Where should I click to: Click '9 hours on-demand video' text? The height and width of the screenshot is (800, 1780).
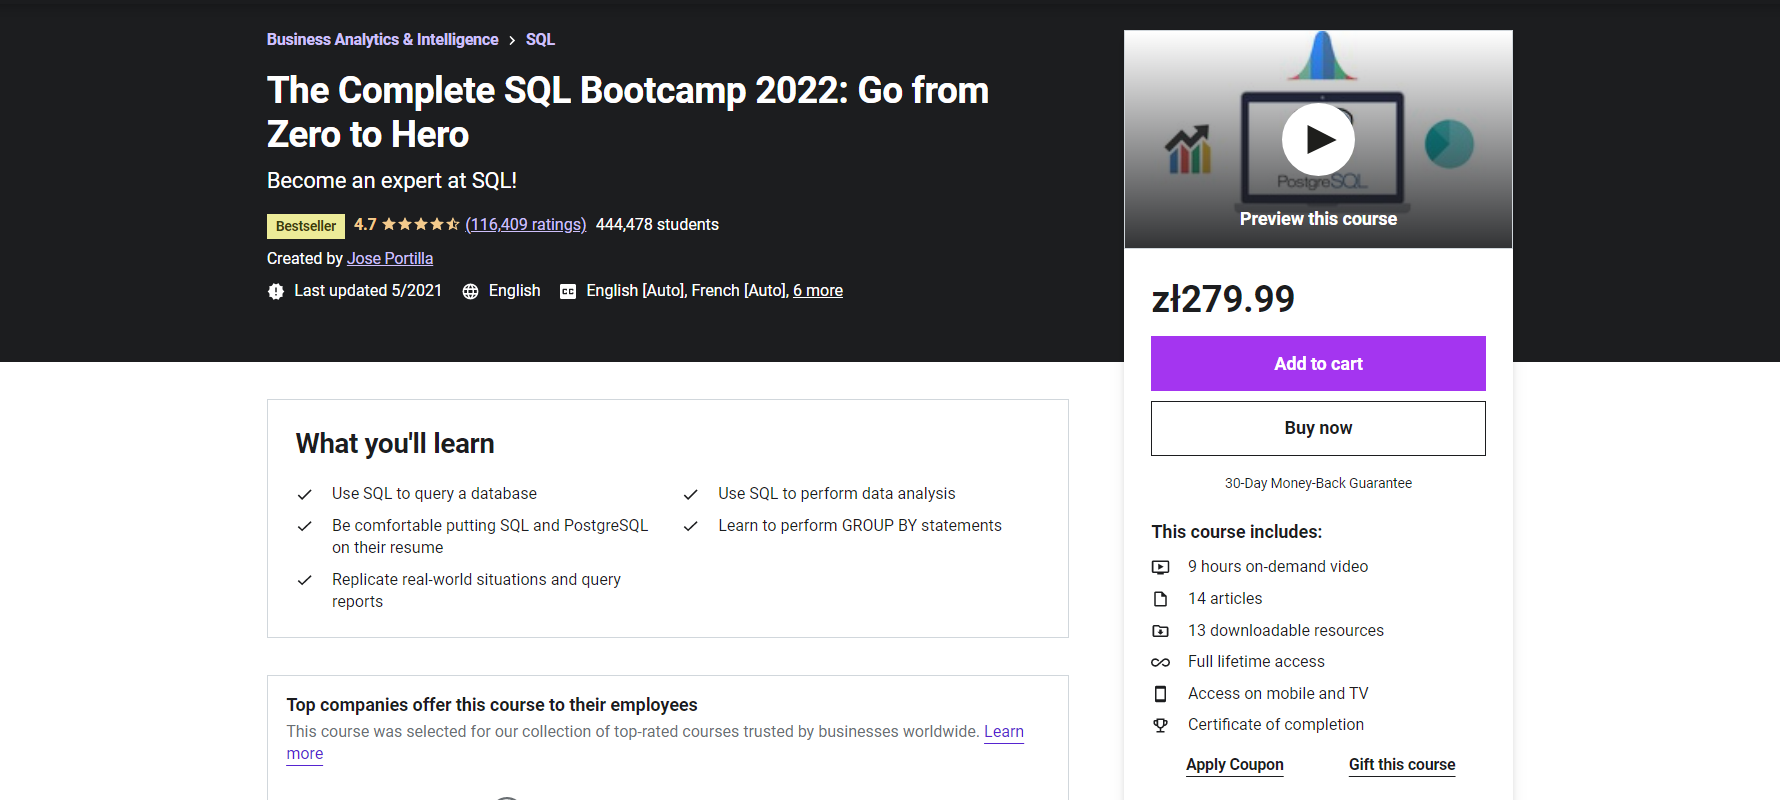point(1278,566)
